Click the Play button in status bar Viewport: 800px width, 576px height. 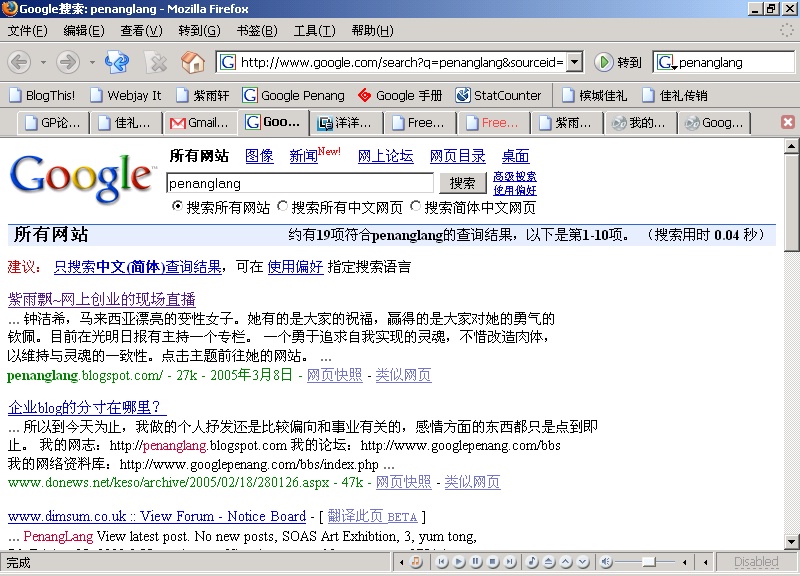click(x=459, y=562)
